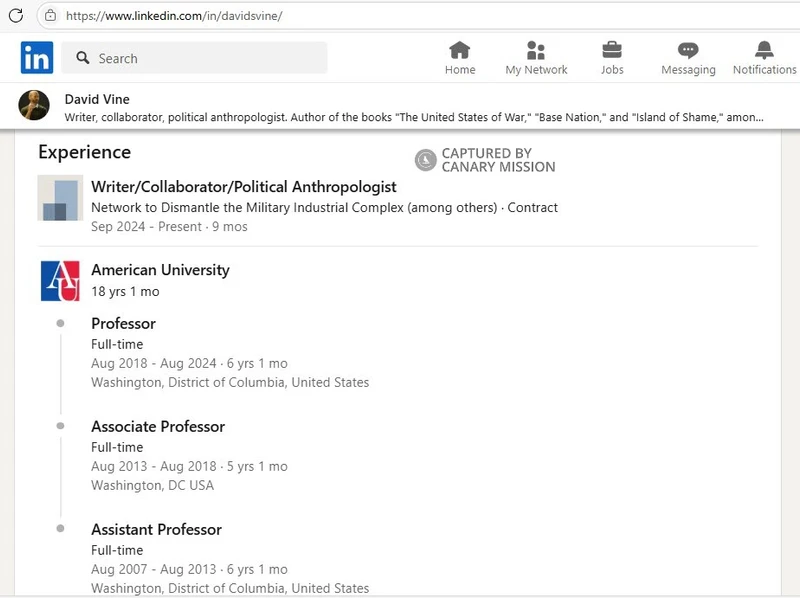Viewport: 800px width, 598px height.
Task: Focus the LinkedIn Search field
Action: (x=194, y=58)
